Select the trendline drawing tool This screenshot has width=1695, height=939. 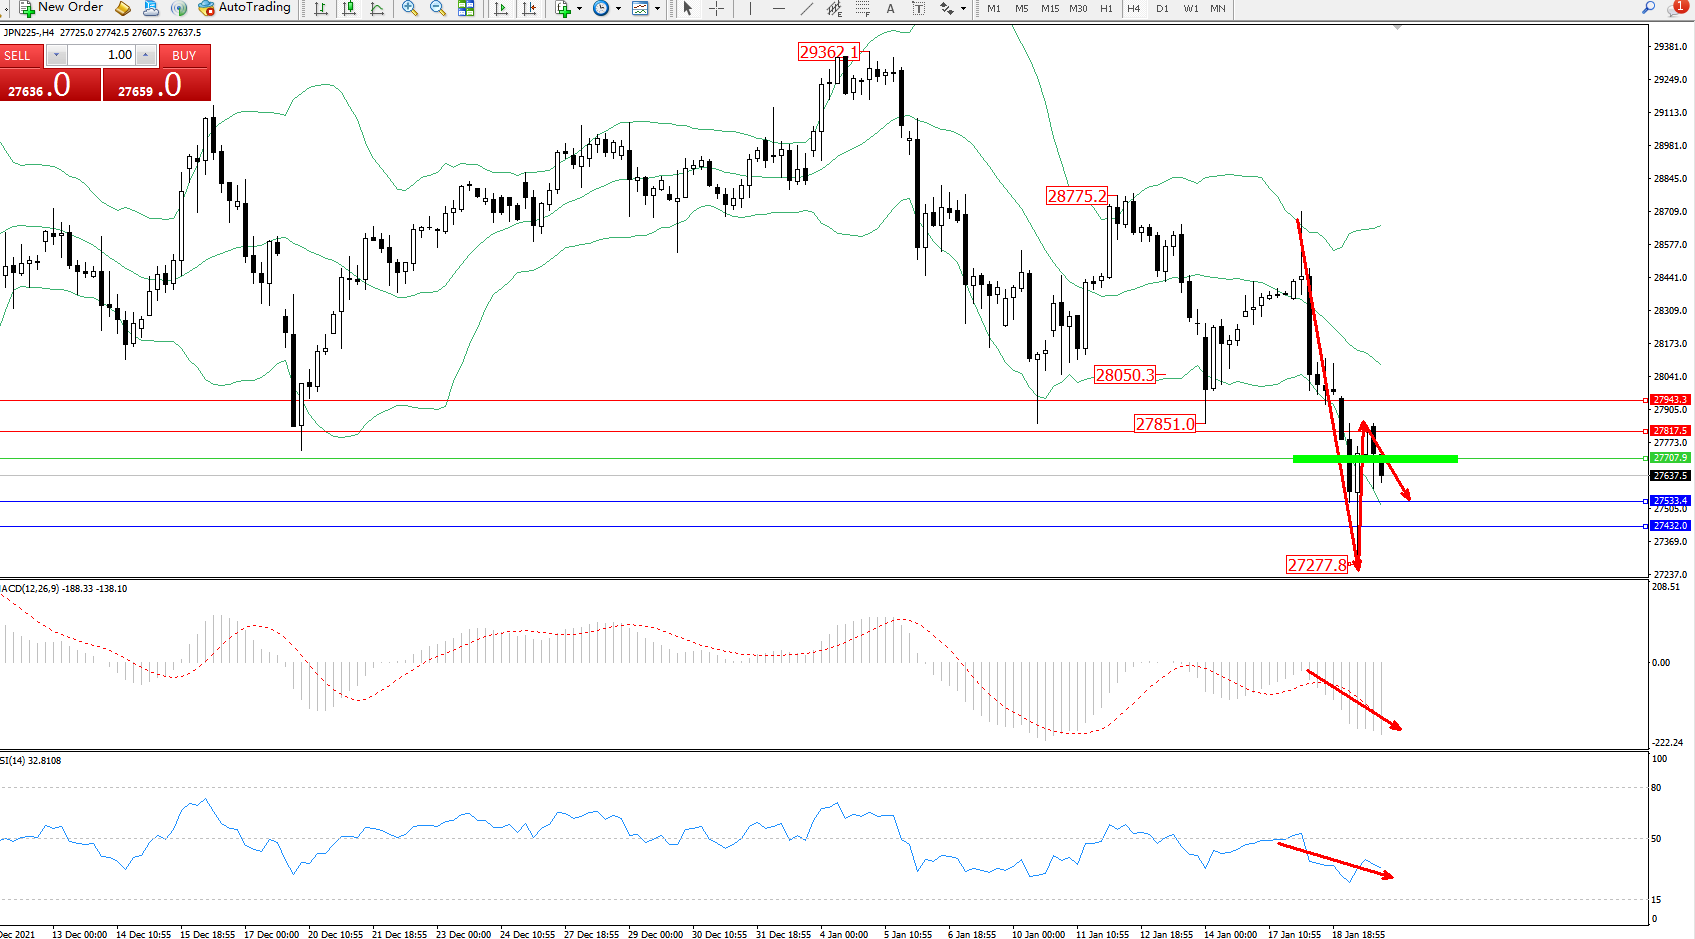(807, 9)
